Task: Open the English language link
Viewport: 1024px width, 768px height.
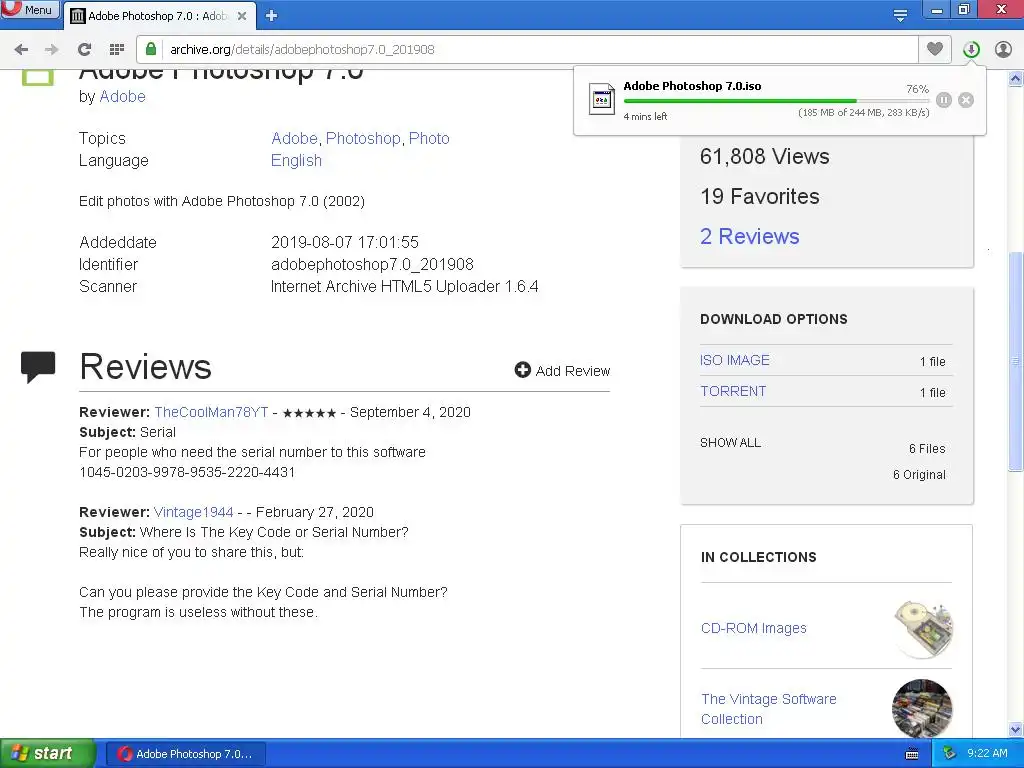Action: (x=296, y=161)
